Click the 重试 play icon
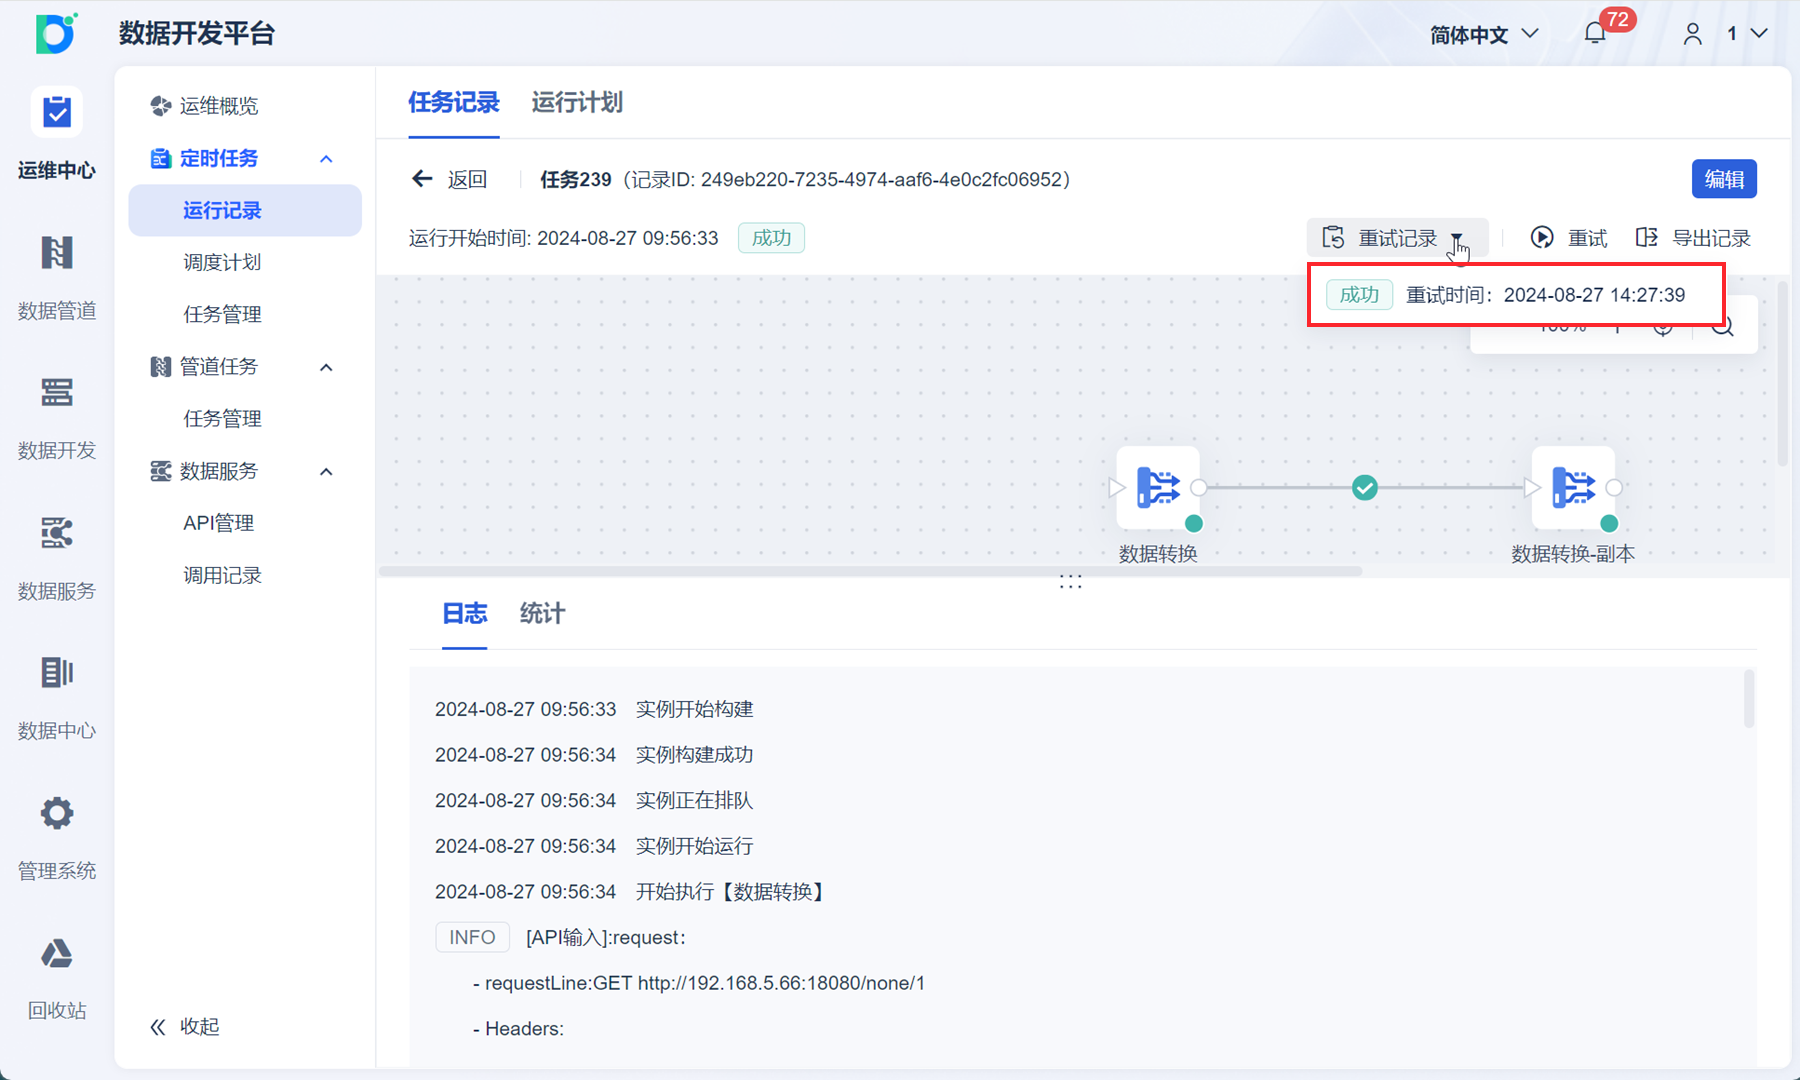Image resolution: width=1800 pixels, height=1080 pixels. [1542, 237]
